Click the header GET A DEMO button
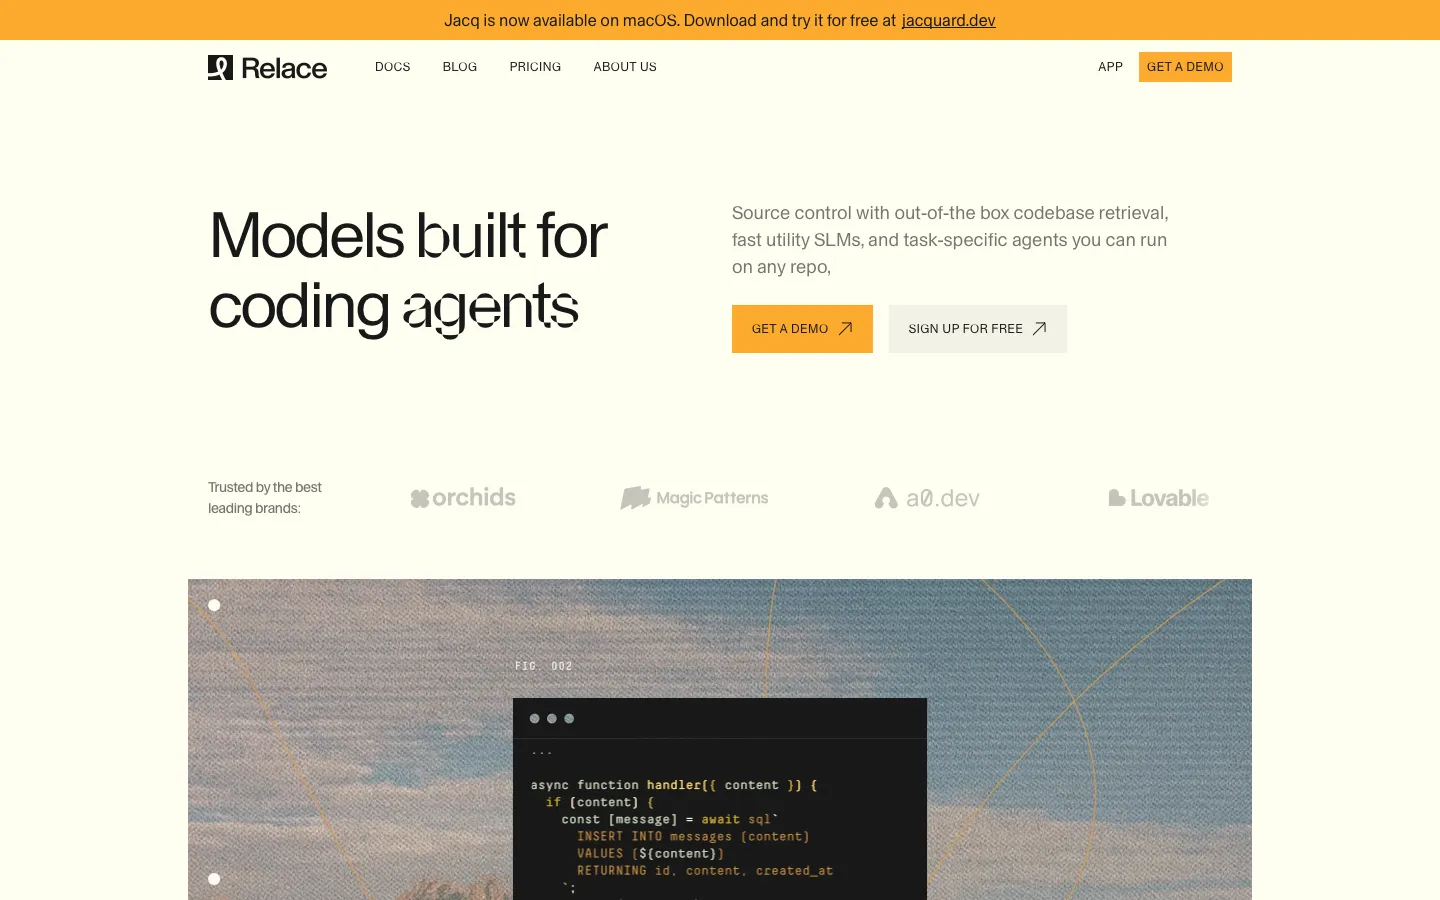This screenshot has width=1440, height=900. pyautogui.click(x=1185, y=67)
